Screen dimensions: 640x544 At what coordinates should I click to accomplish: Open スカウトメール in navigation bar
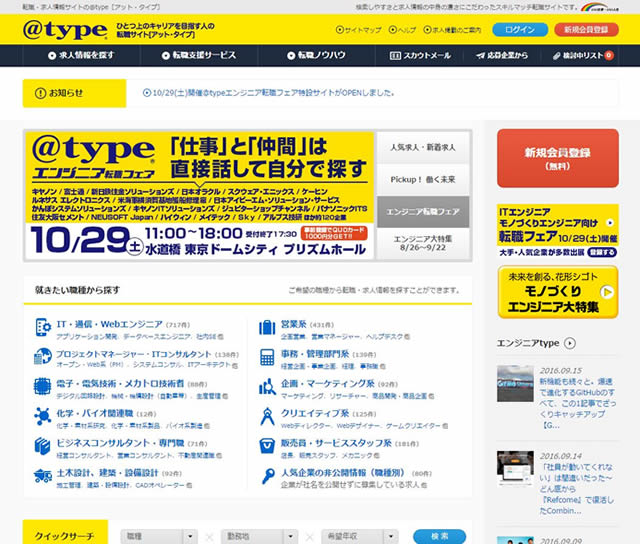point(420,56)
